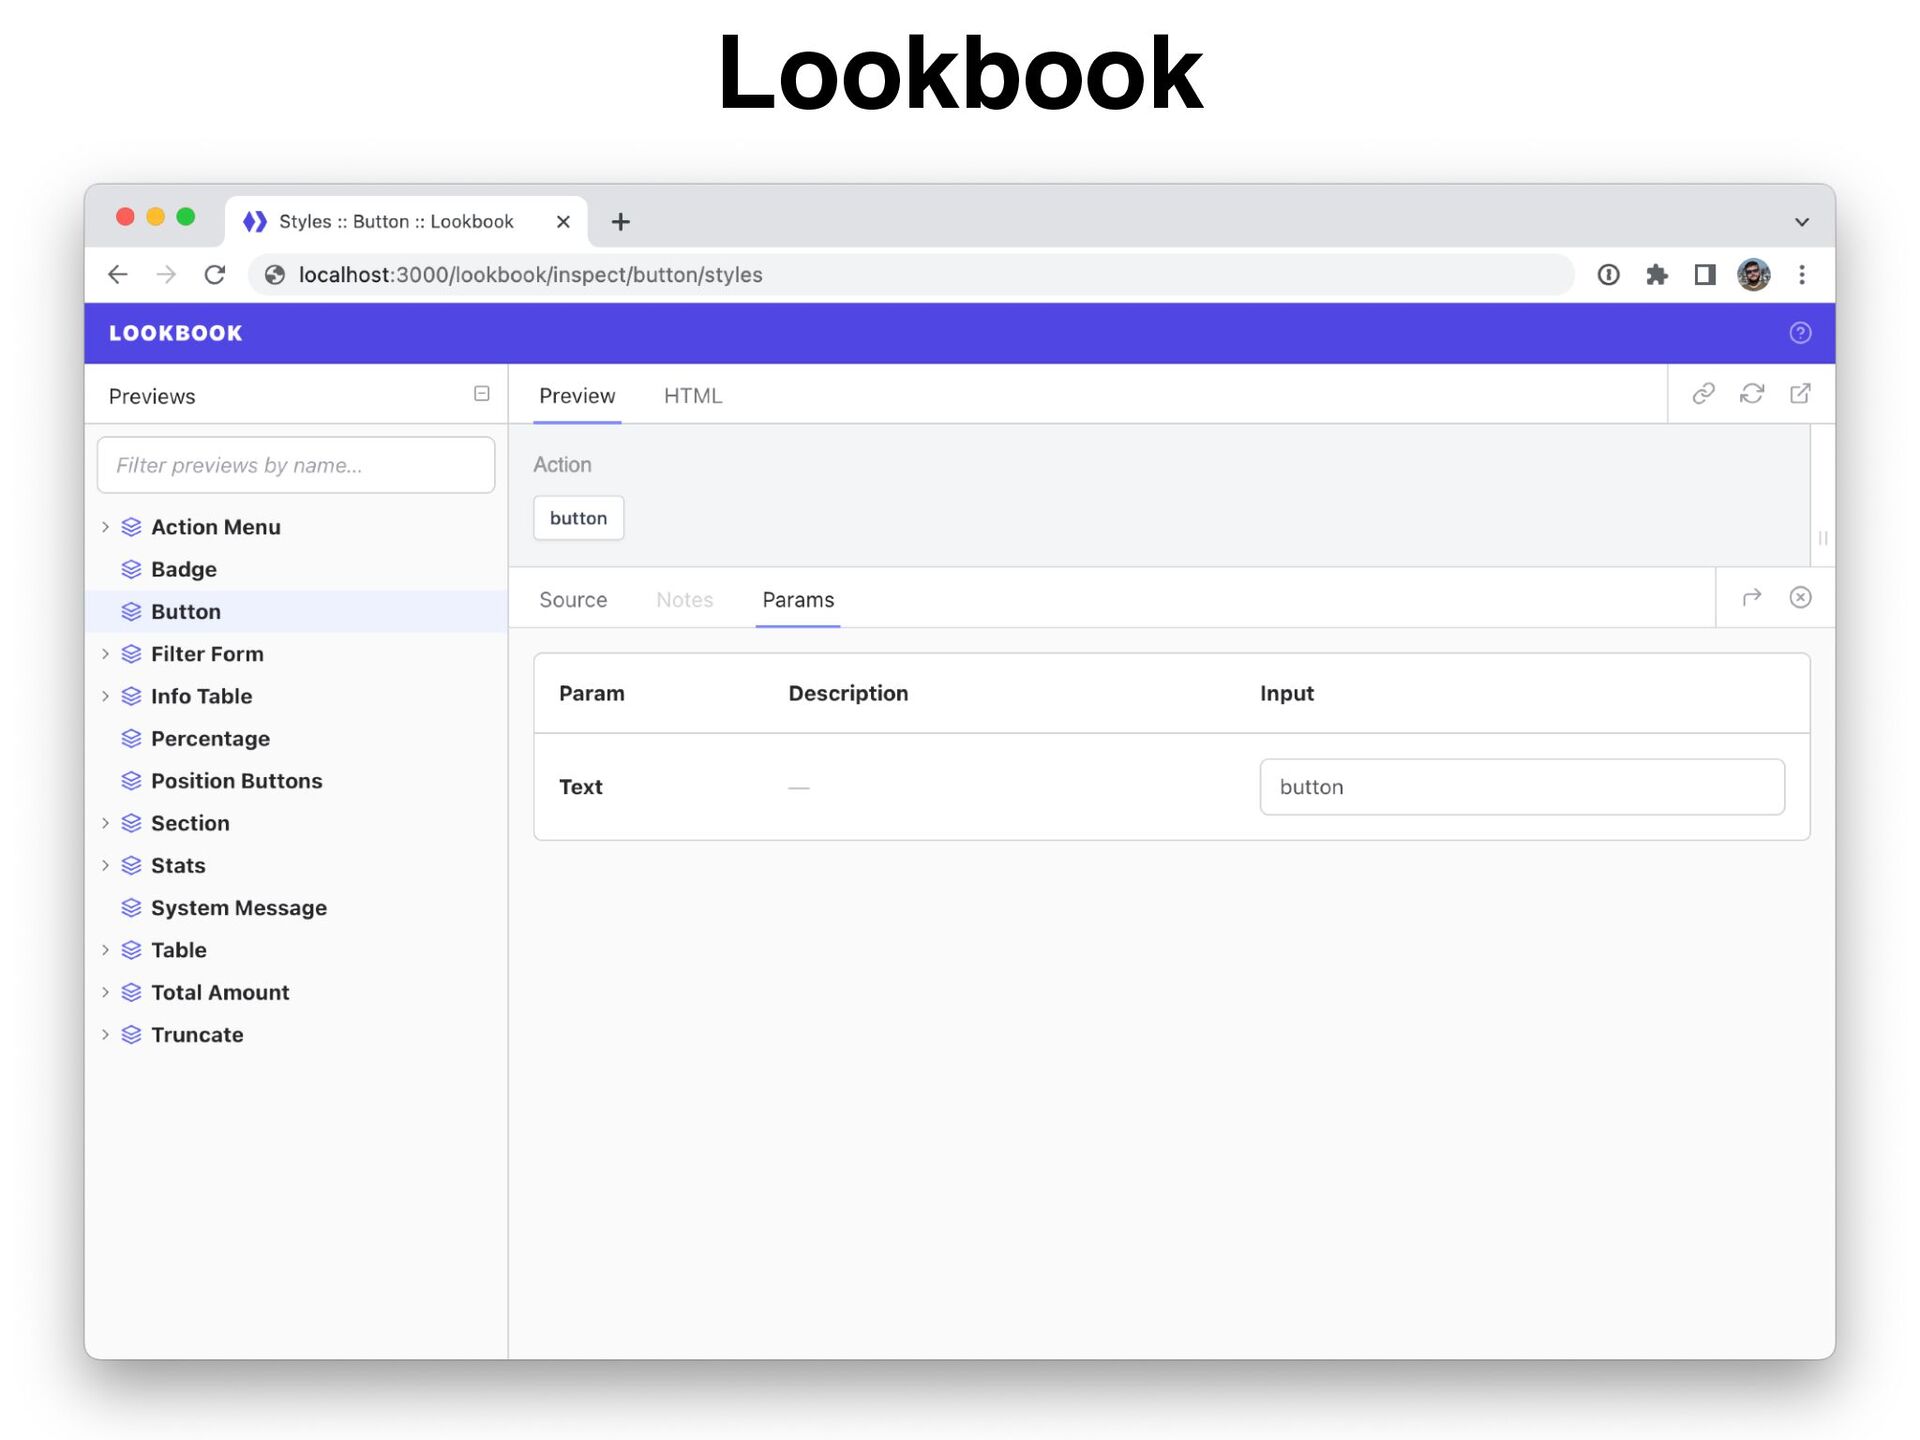This screenshot has height=1440, width=1920.
Task: Click the refresh preview icon
Action: coord(1751,394)
